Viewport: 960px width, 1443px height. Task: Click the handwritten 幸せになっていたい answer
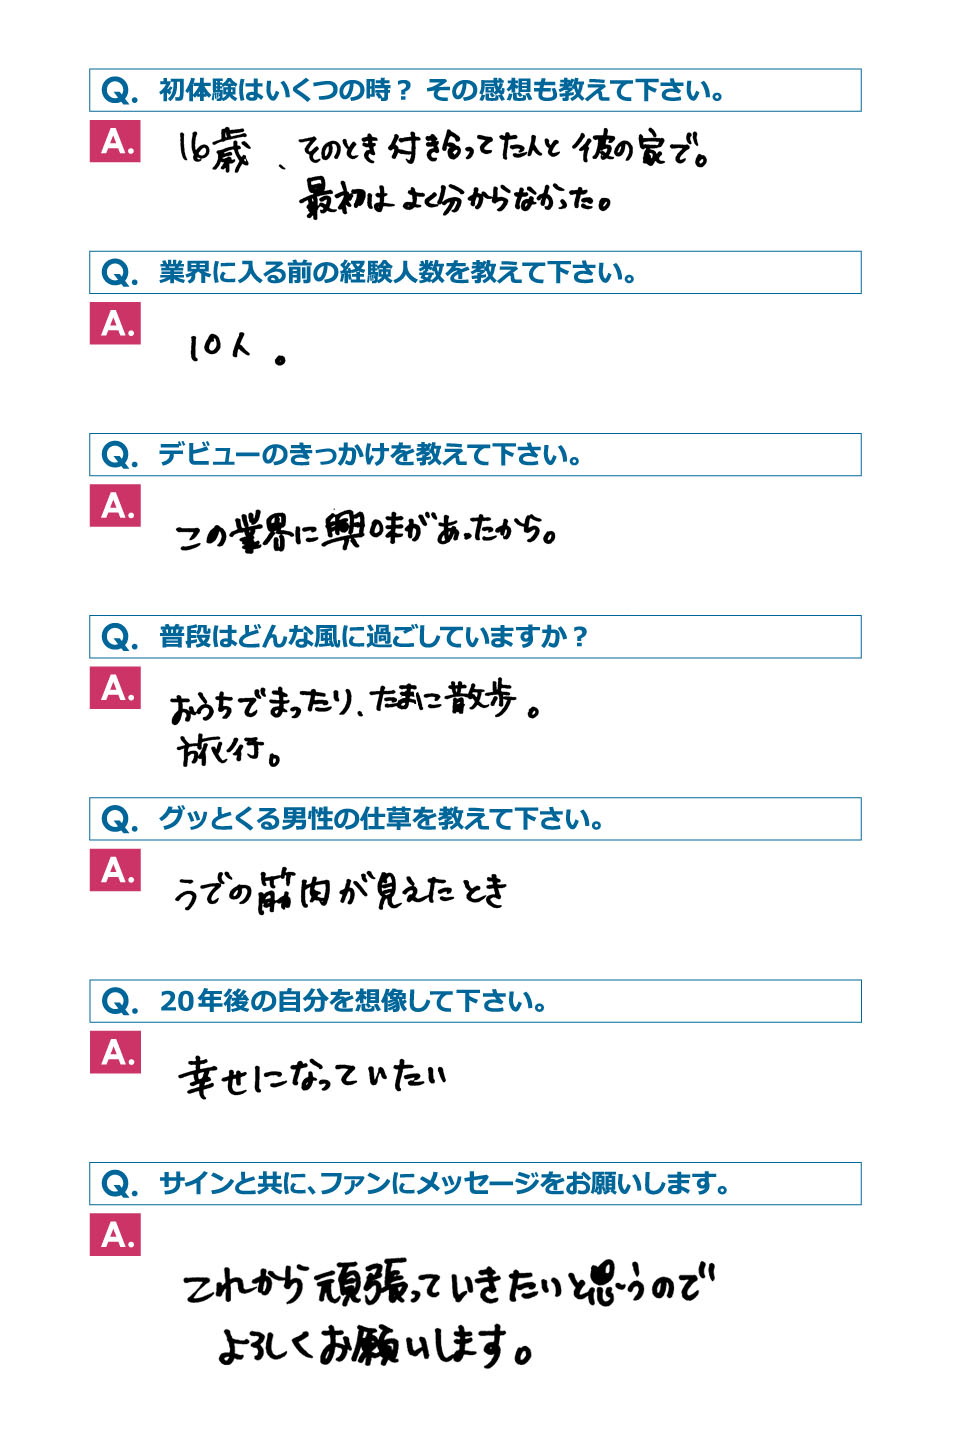tap(312, 1076)
